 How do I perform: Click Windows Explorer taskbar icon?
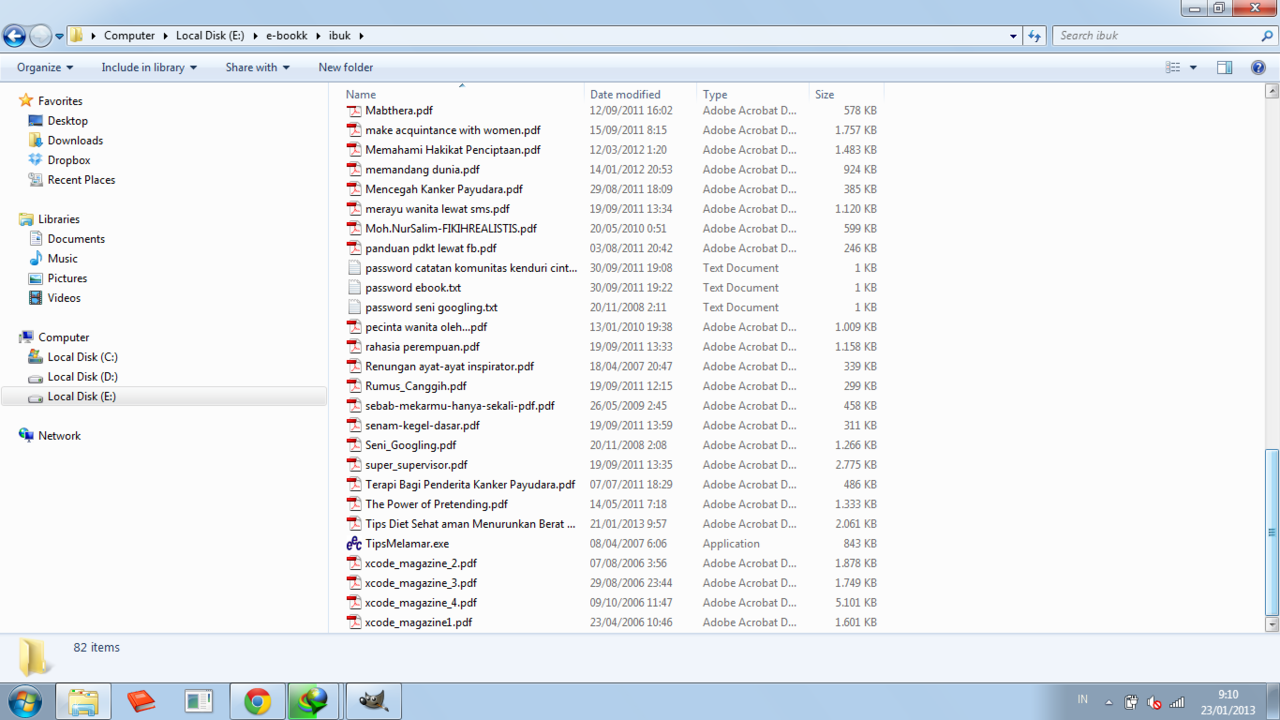coord(83,702)
